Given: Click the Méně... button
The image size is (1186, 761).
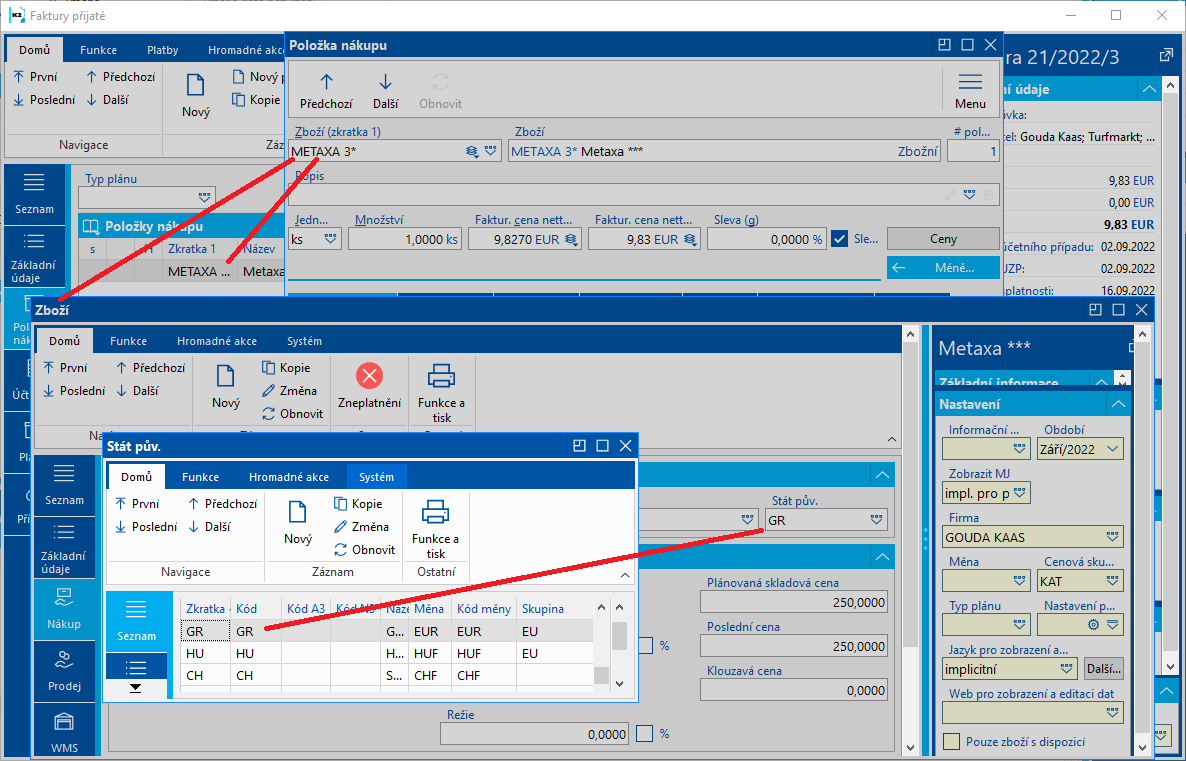Looking at the screenshot, I should coord(942,268).
